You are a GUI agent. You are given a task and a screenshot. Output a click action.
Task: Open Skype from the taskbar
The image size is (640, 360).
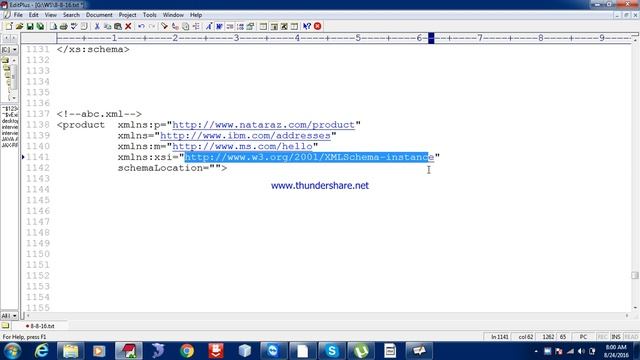pos(332,351)
